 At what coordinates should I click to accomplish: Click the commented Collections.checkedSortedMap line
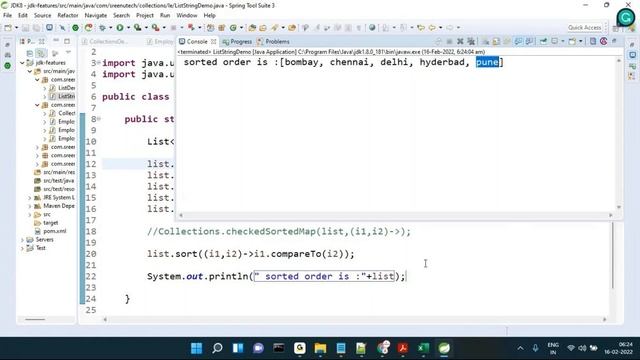[279, 231]
